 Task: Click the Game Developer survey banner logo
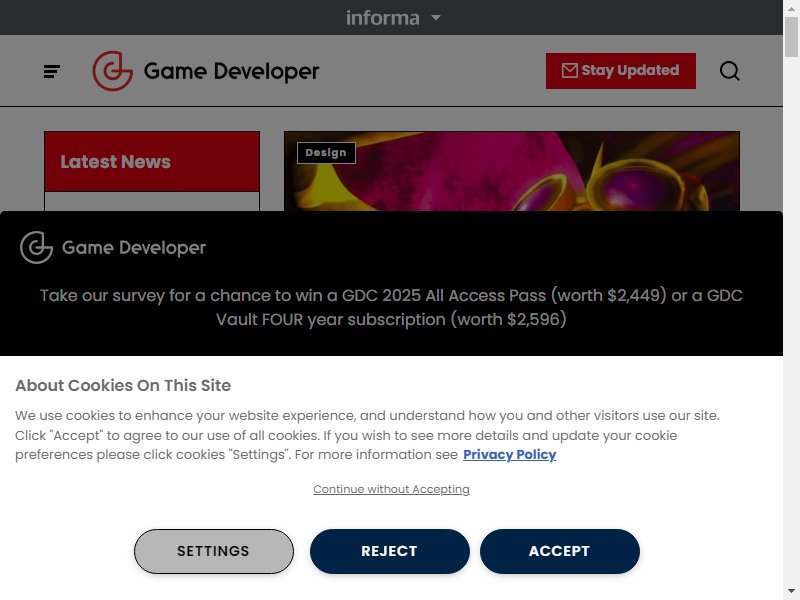click(113, 247)
